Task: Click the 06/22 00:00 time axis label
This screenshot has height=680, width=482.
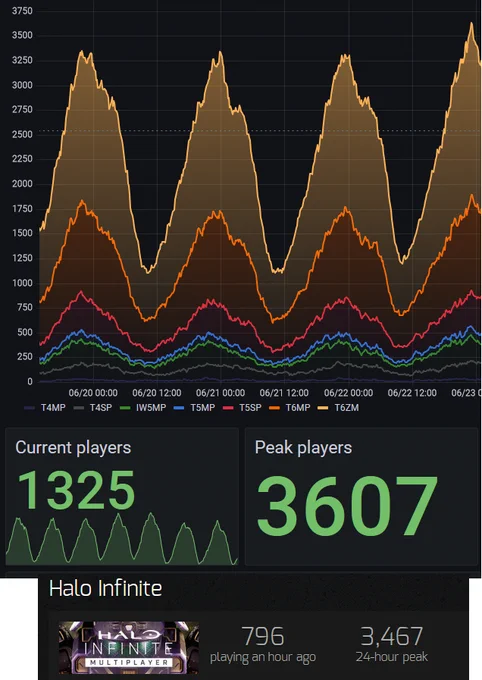Action: (348, 393)
